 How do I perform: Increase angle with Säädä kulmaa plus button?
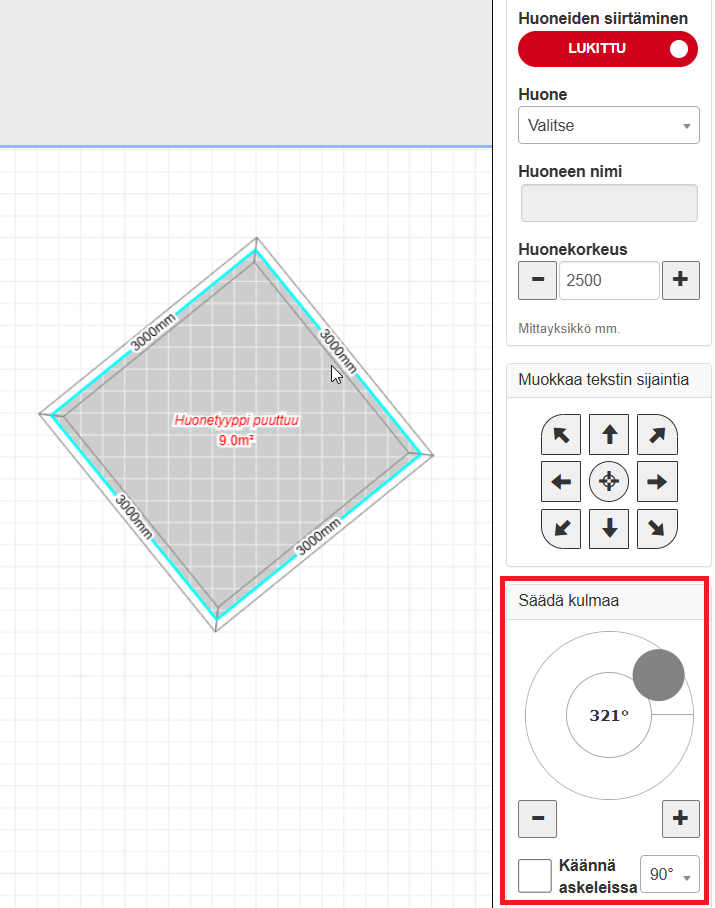tap(680, 819)
